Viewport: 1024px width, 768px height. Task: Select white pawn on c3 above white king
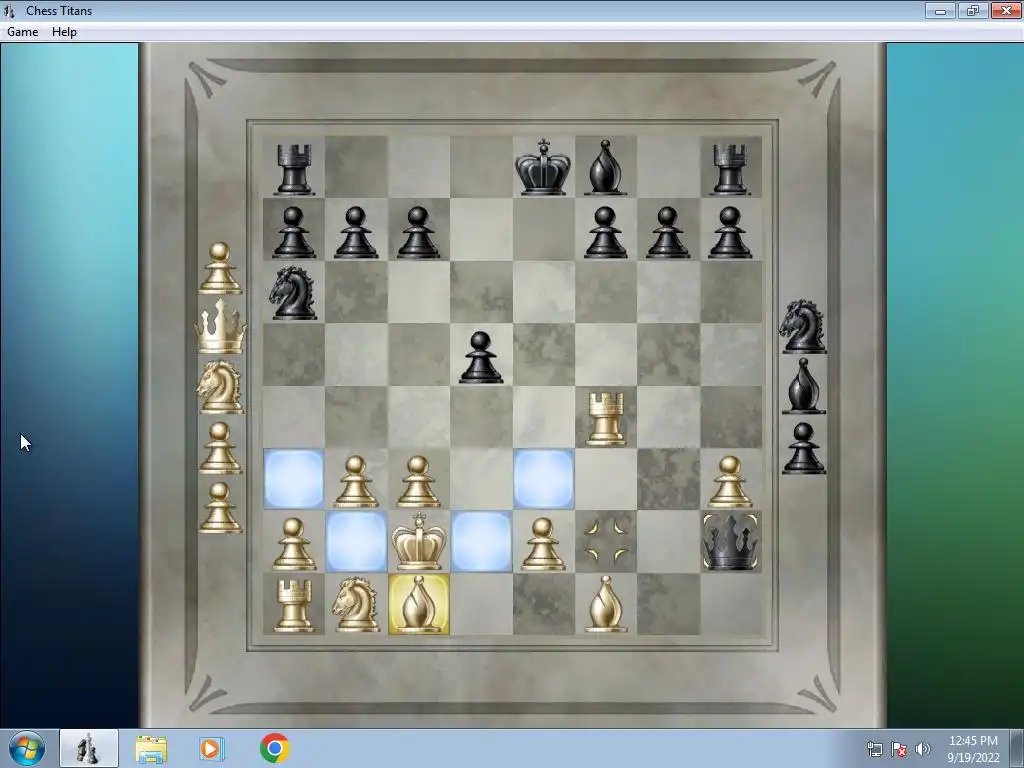coord(419,482)
